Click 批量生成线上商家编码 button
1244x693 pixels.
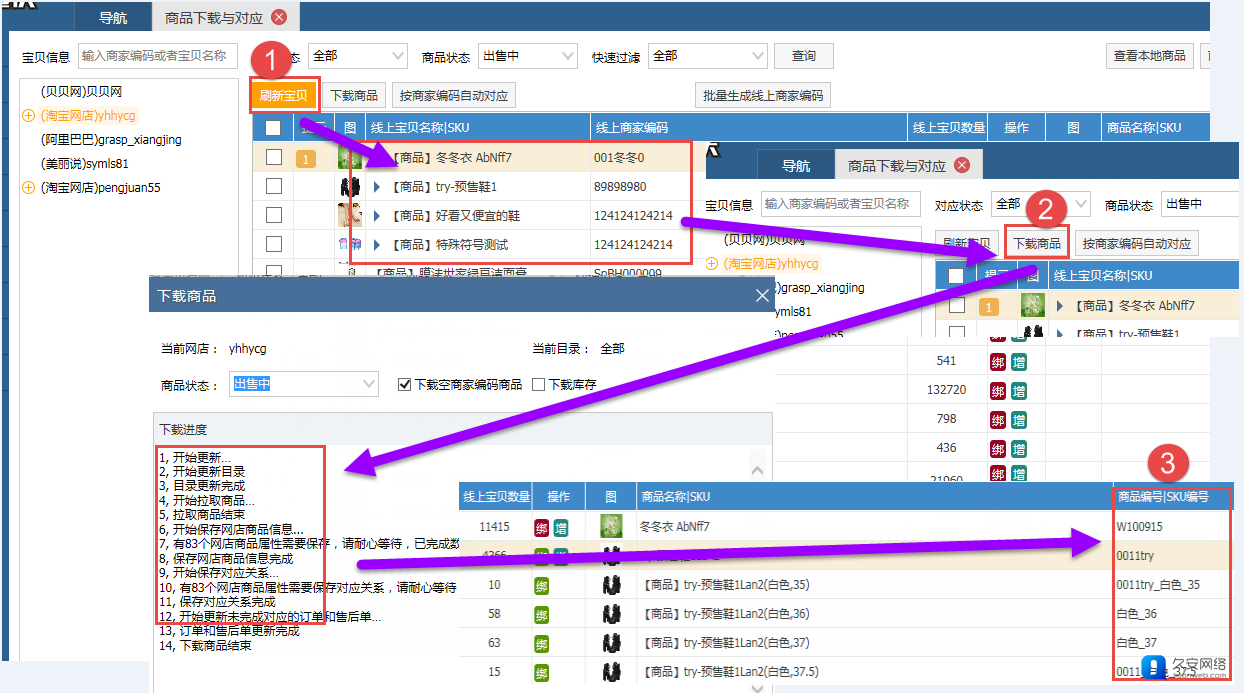pyautogui.click(x=762, y=96)
